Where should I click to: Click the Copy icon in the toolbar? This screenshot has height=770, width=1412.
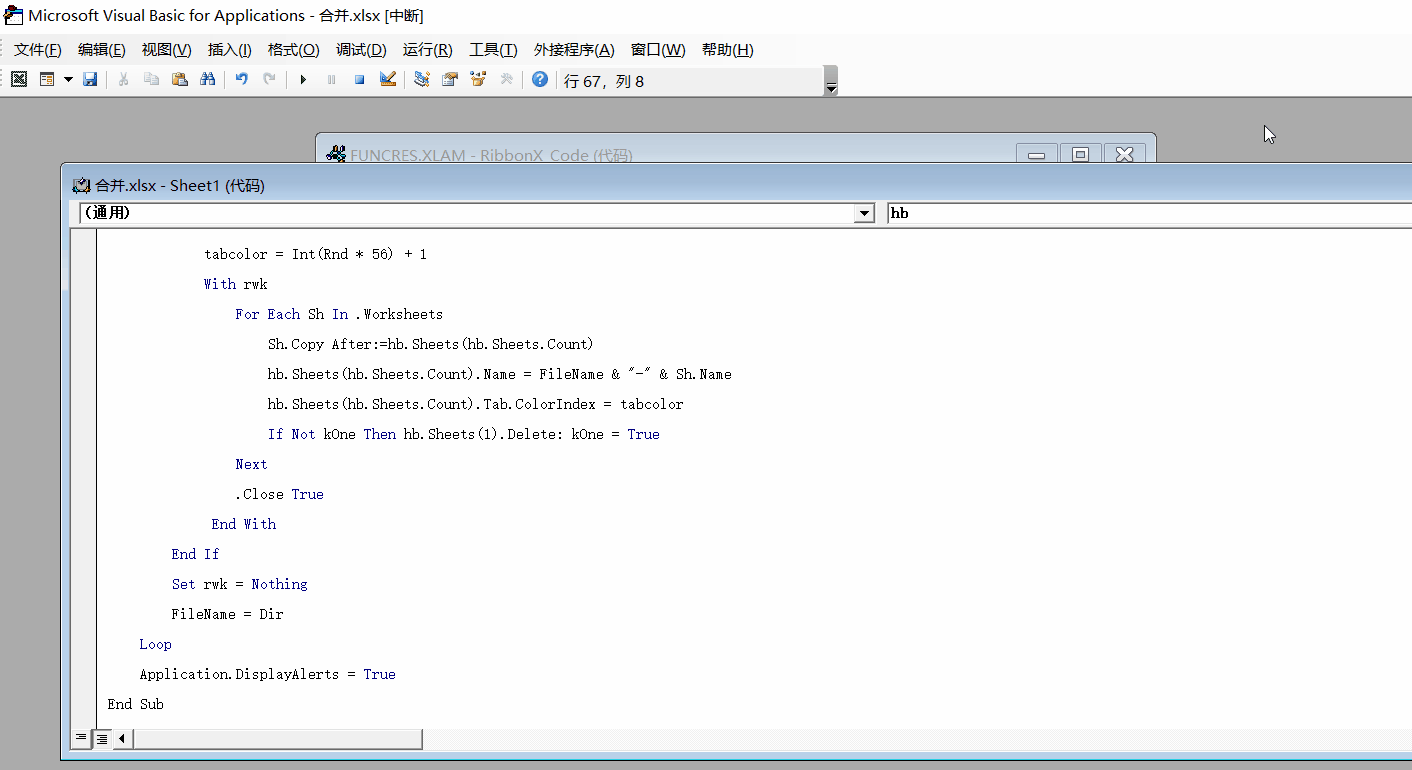point(151,79)
